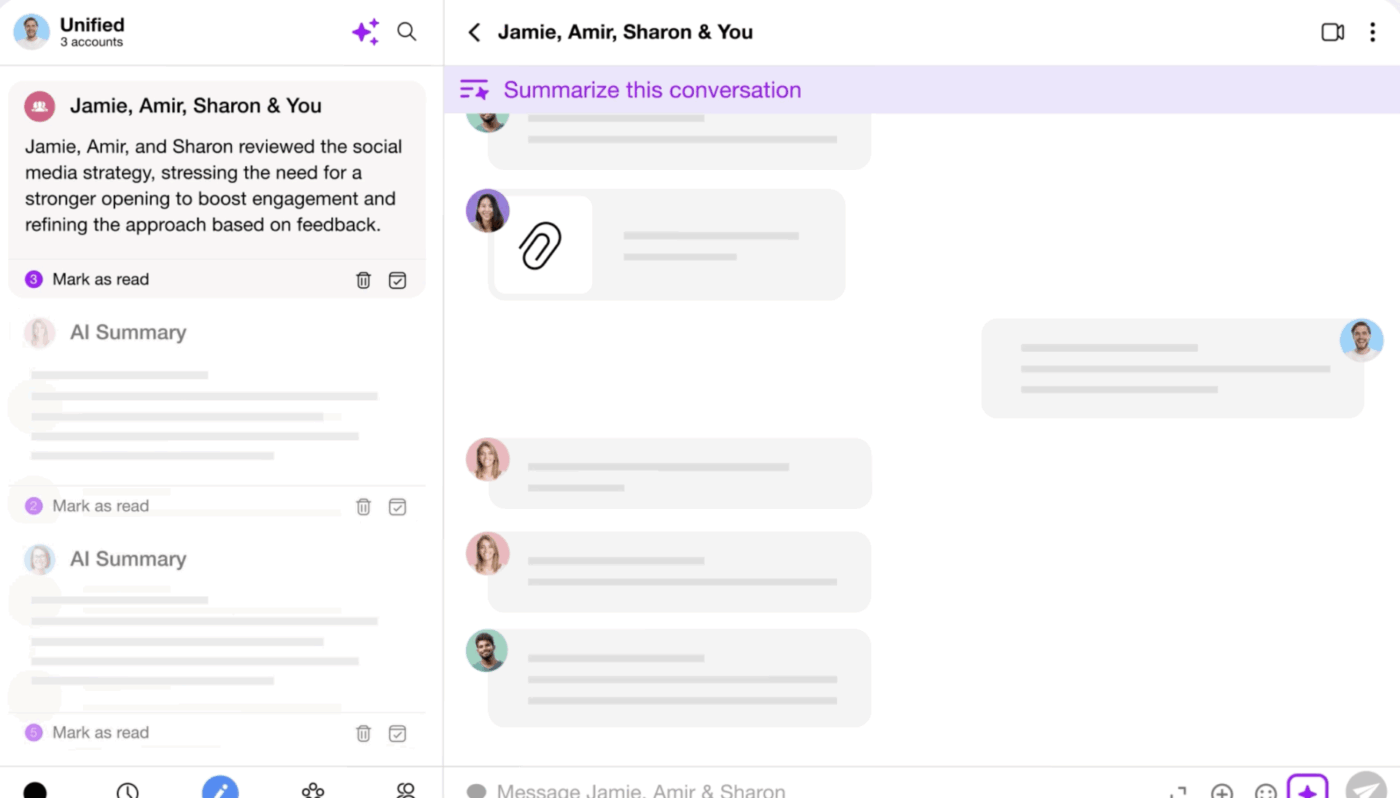Mark the conversation with 3 unread as read
The height and width of the screenshot is (798, 1400).
coord(100,280)
